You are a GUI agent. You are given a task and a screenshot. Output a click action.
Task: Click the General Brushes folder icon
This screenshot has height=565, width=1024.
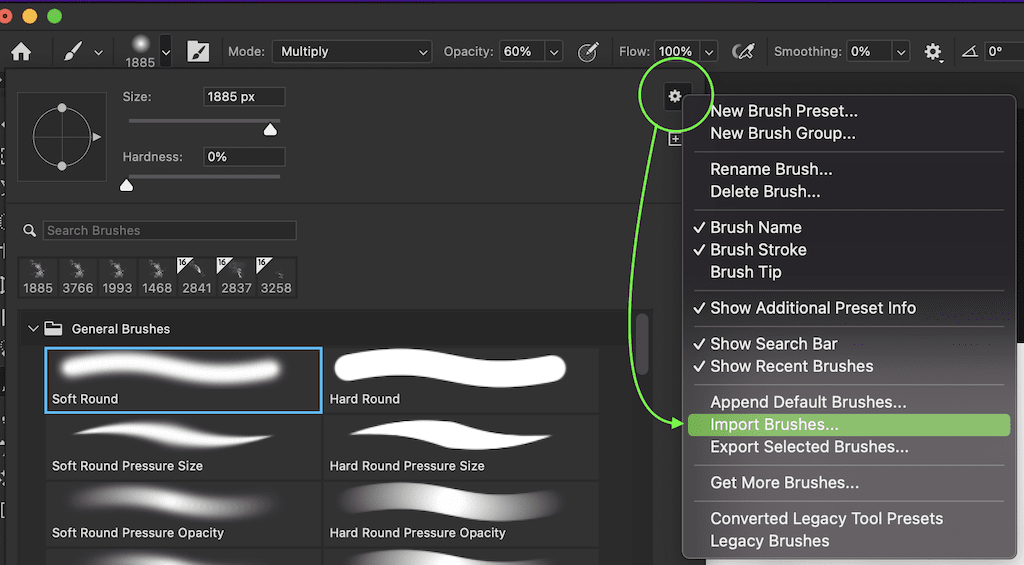53,329
